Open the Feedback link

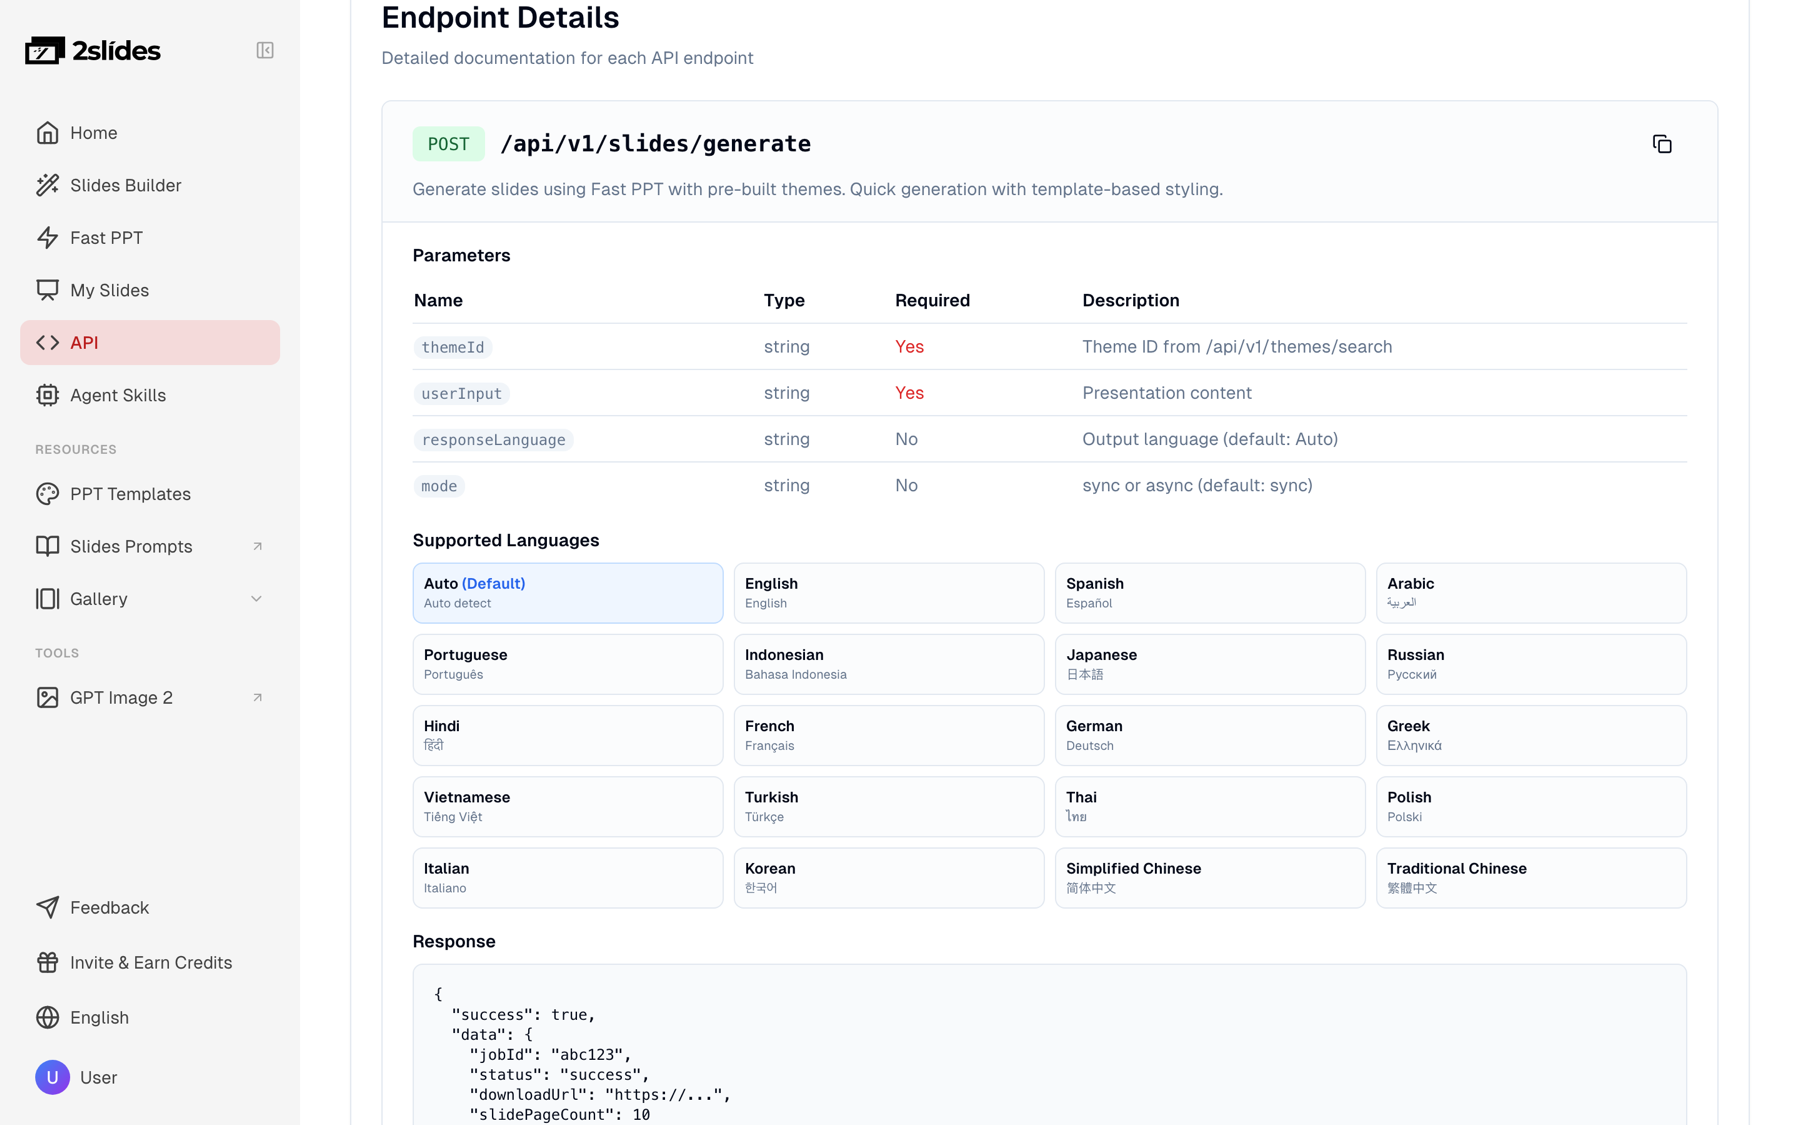click(150, 907)
